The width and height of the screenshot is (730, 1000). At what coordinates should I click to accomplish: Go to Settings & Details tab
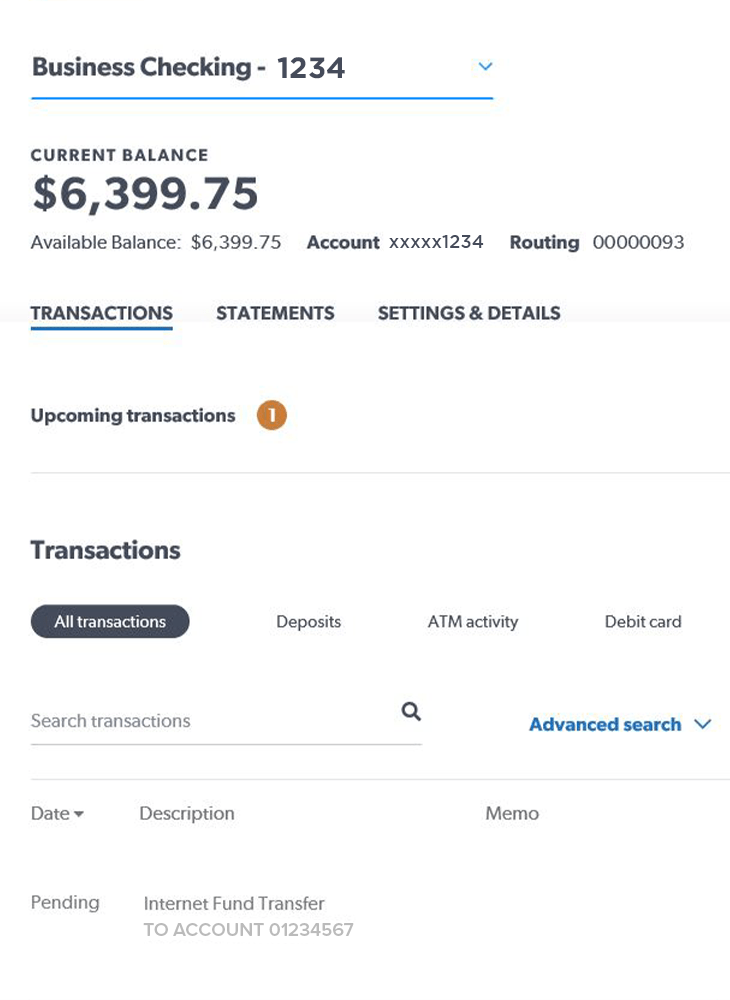coord(469,313)
